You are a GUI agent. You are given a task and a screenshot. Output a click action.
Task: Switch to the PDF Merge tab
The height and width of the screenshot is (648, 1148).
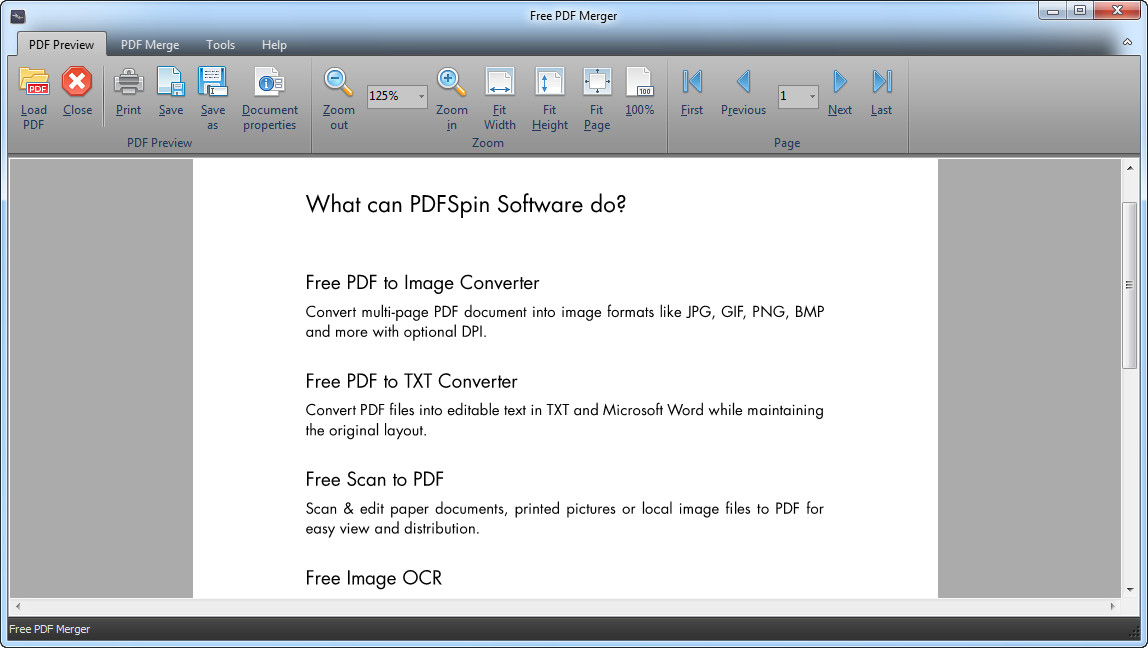click(x=150, y=45)
